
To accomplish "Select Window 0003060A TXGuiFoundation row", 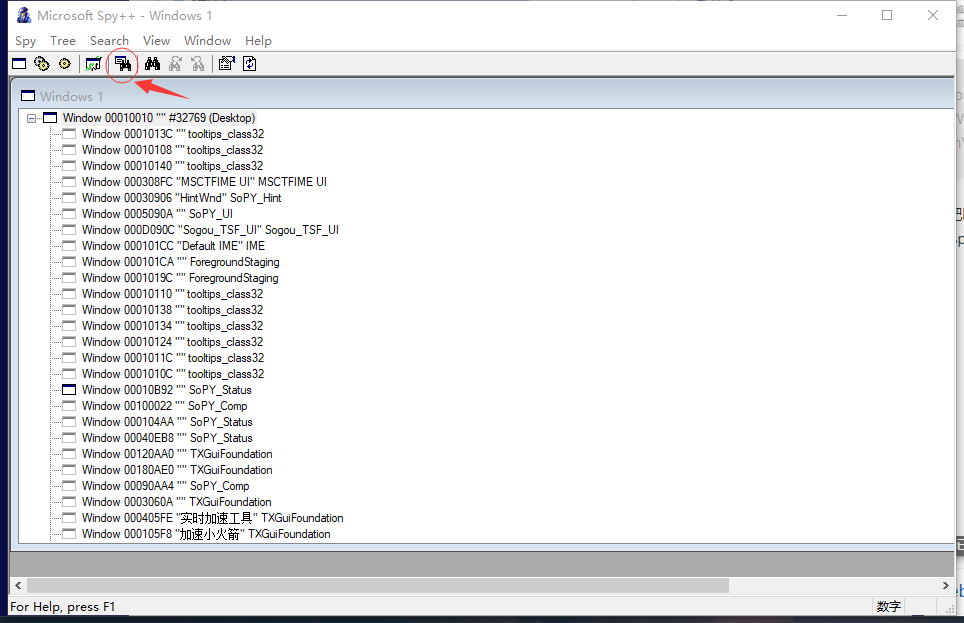I will click(x=176, y=502).
